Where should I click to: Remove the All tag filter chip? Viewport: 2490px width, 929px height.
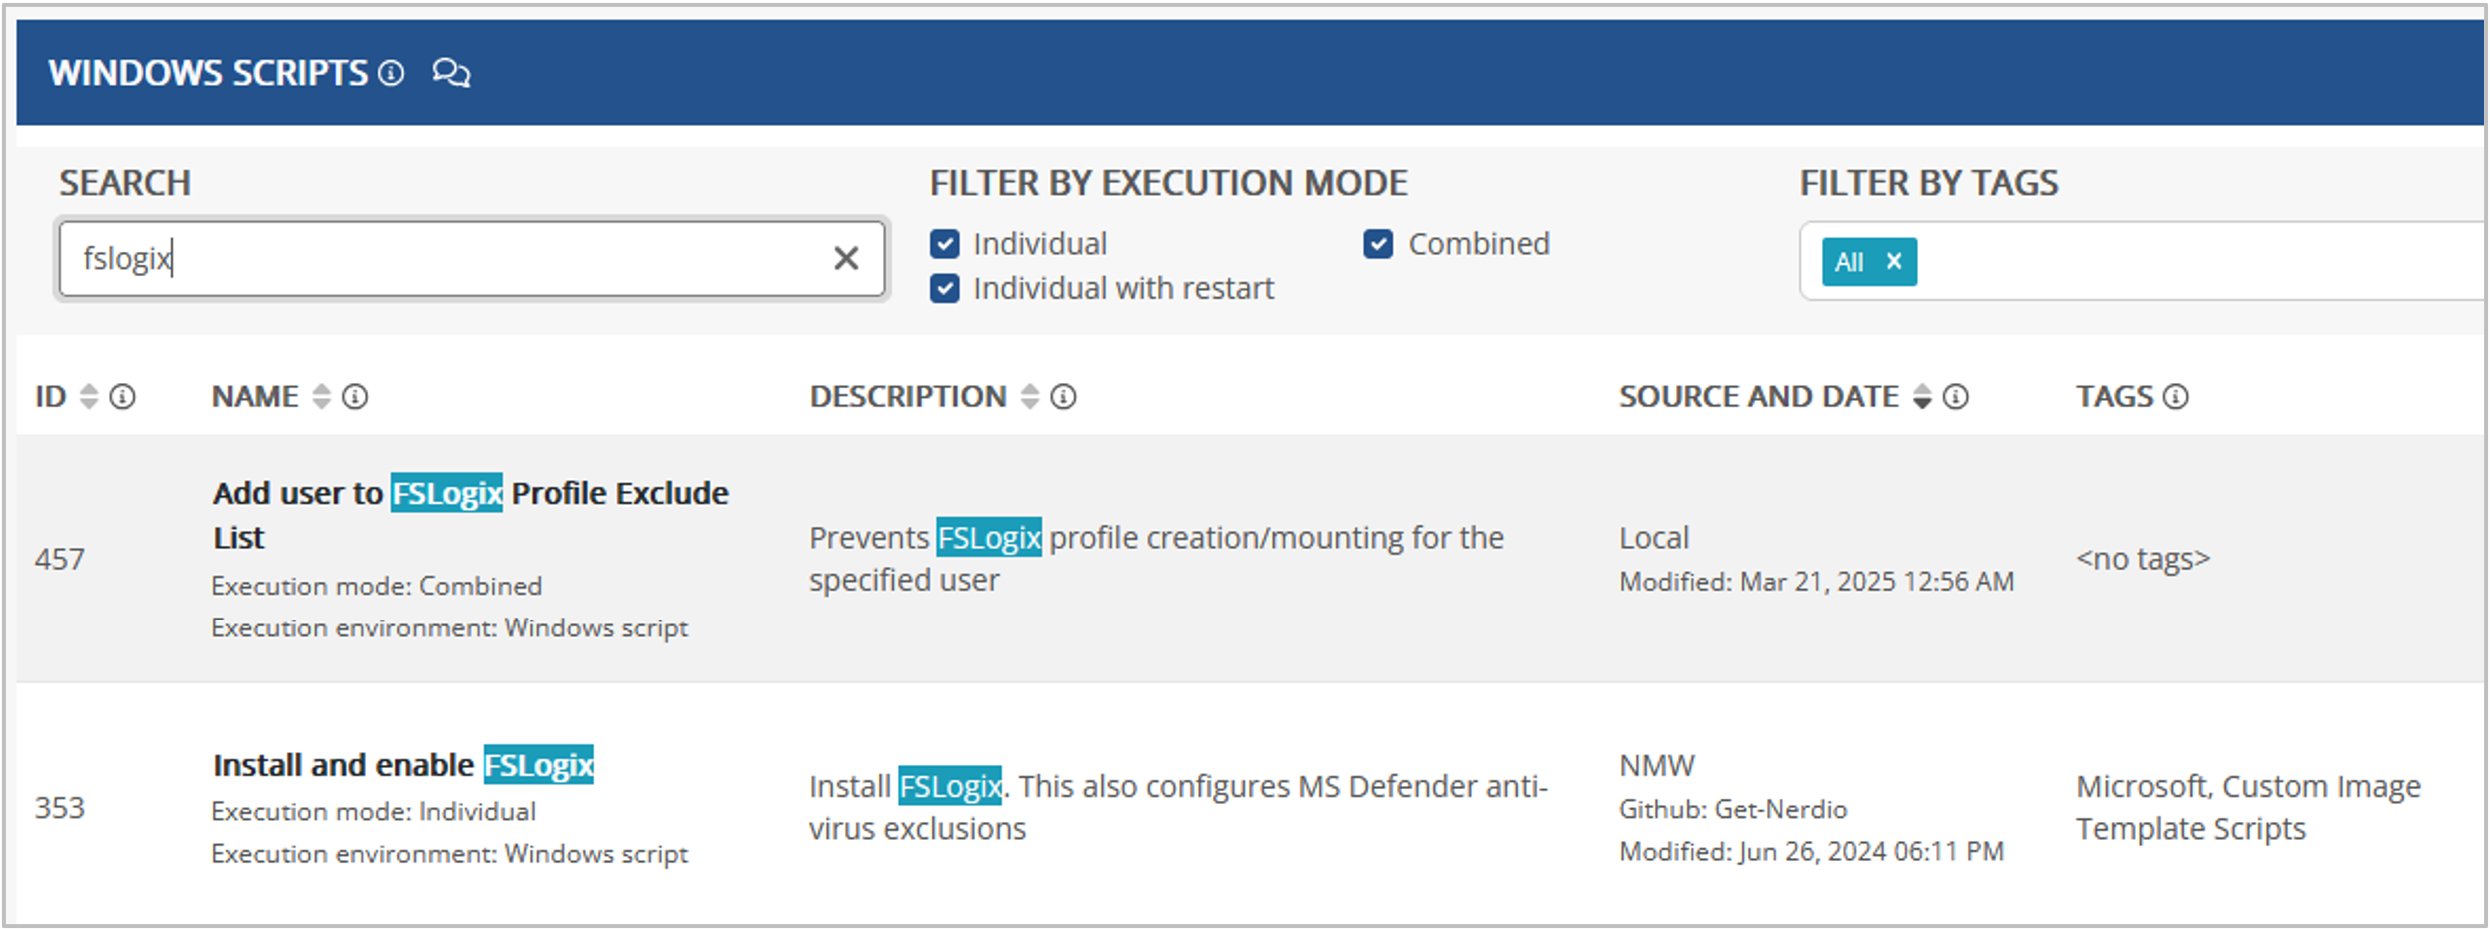(1893, 261)
